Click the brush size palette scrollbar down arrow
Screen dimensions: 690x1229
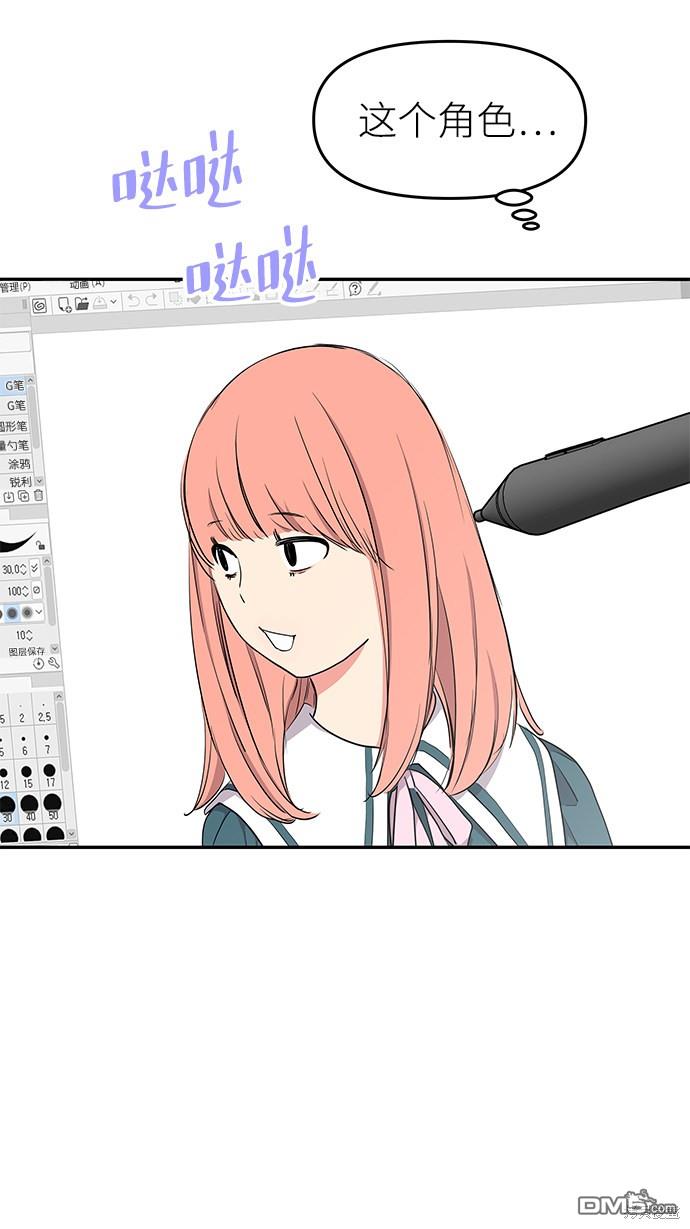coord(70,834)
